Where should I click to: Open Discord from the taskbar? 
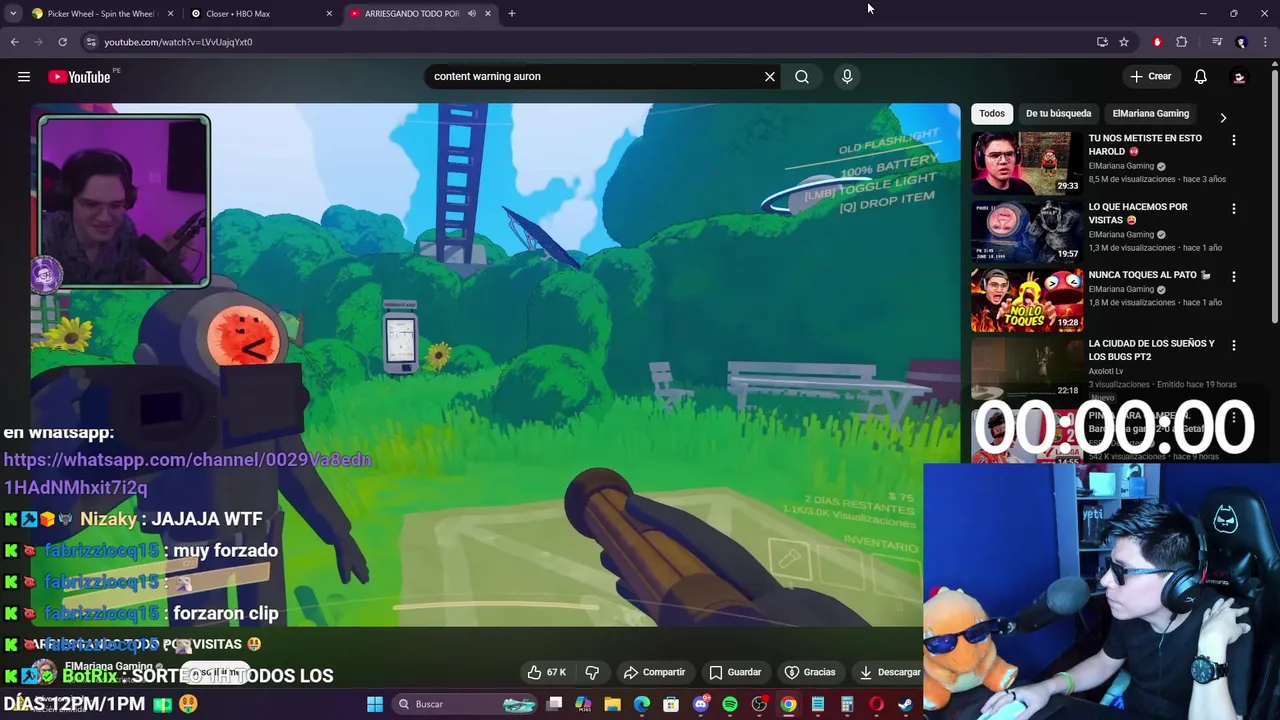point(701,704)
